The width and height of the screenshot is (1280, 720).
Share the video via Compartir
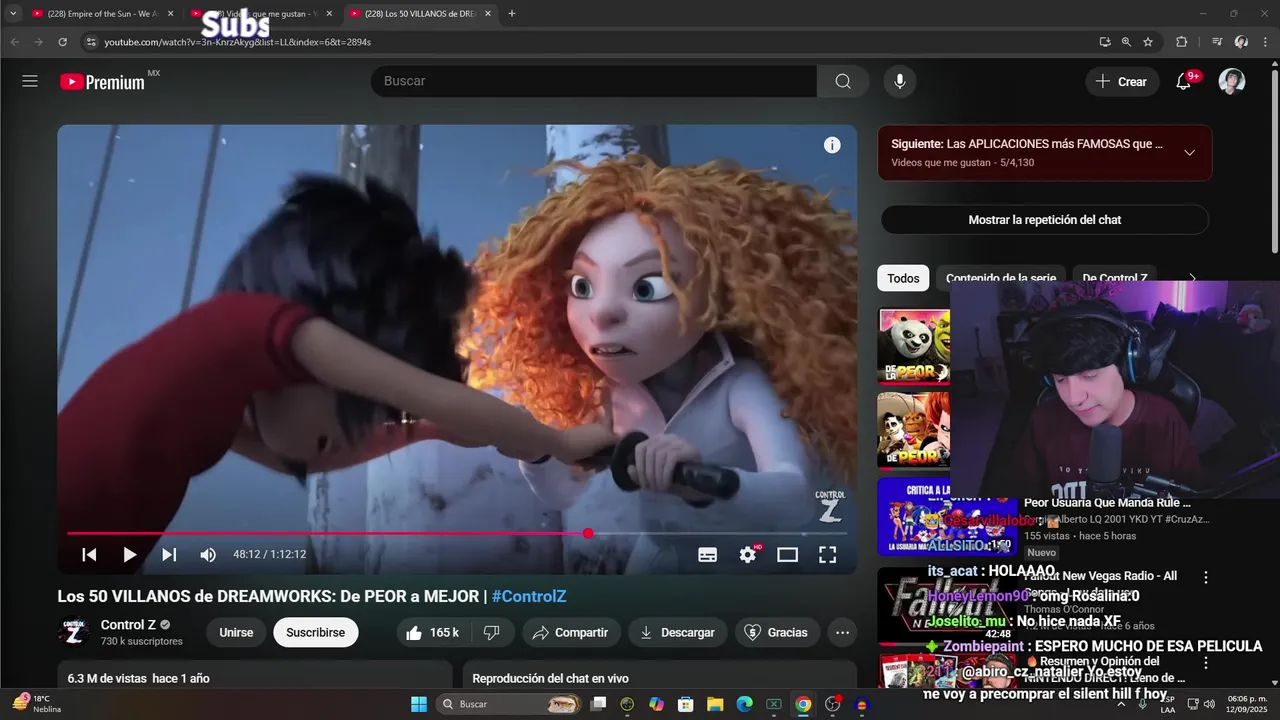(x=570, y=632)
